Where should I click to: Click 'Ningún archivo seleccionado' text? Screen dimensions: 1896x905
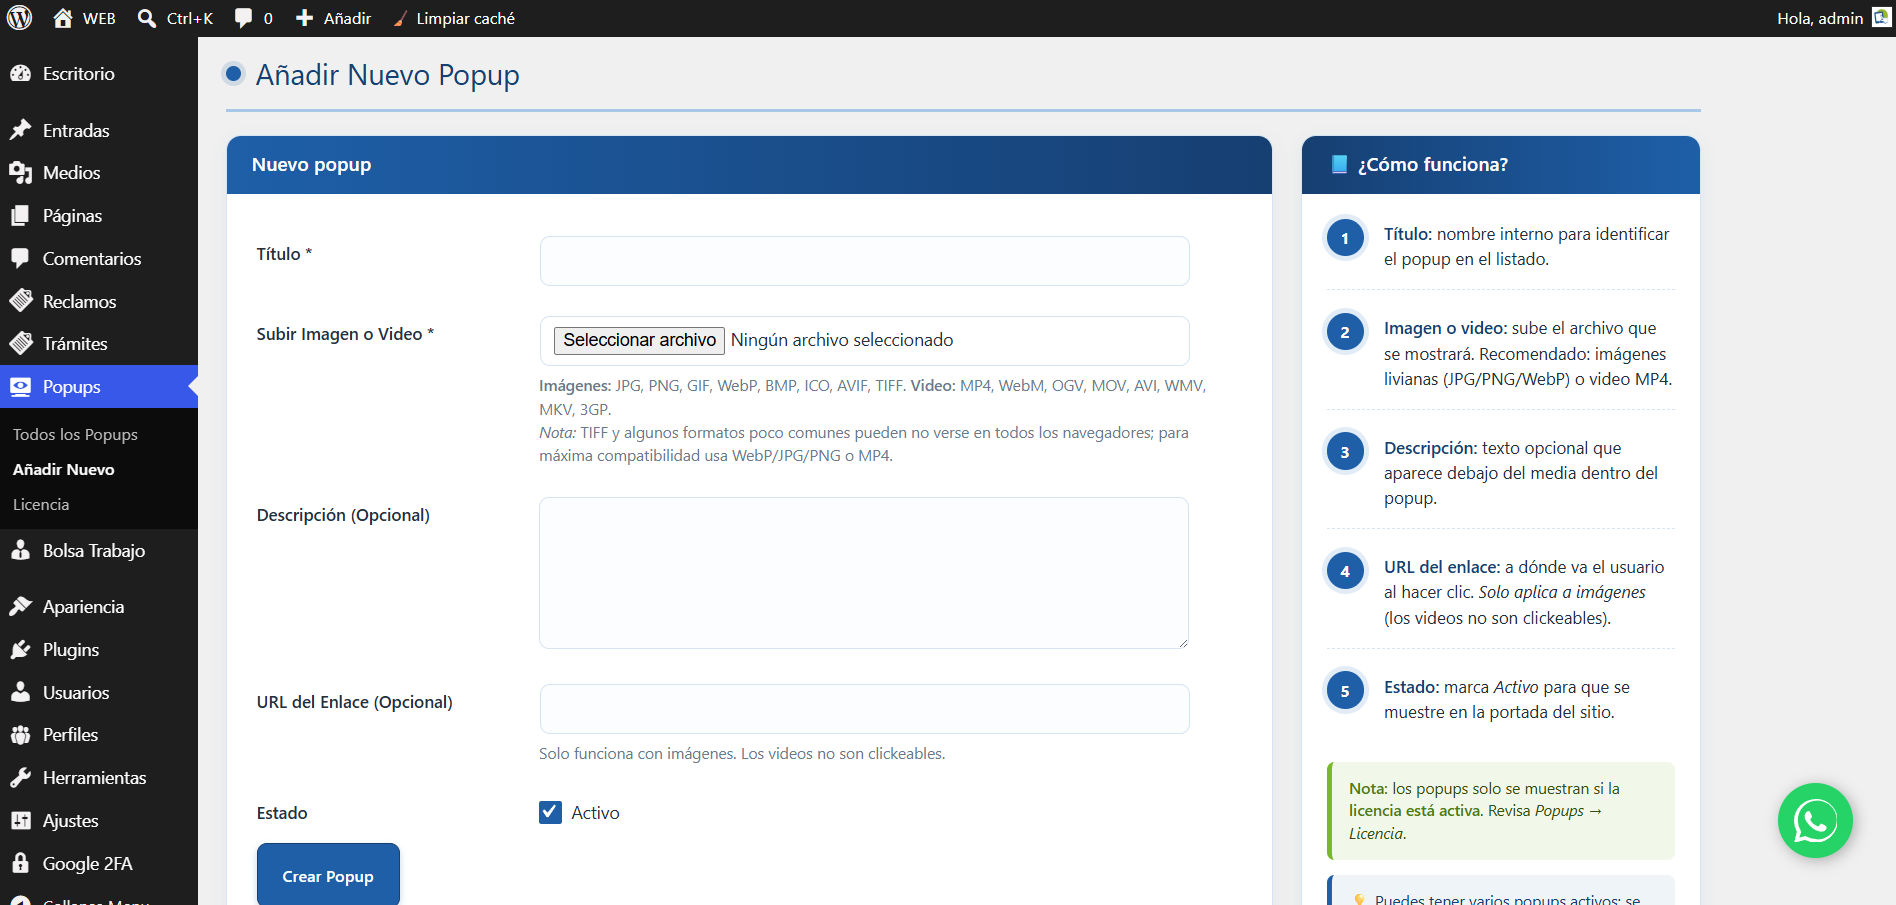(842, 340)
